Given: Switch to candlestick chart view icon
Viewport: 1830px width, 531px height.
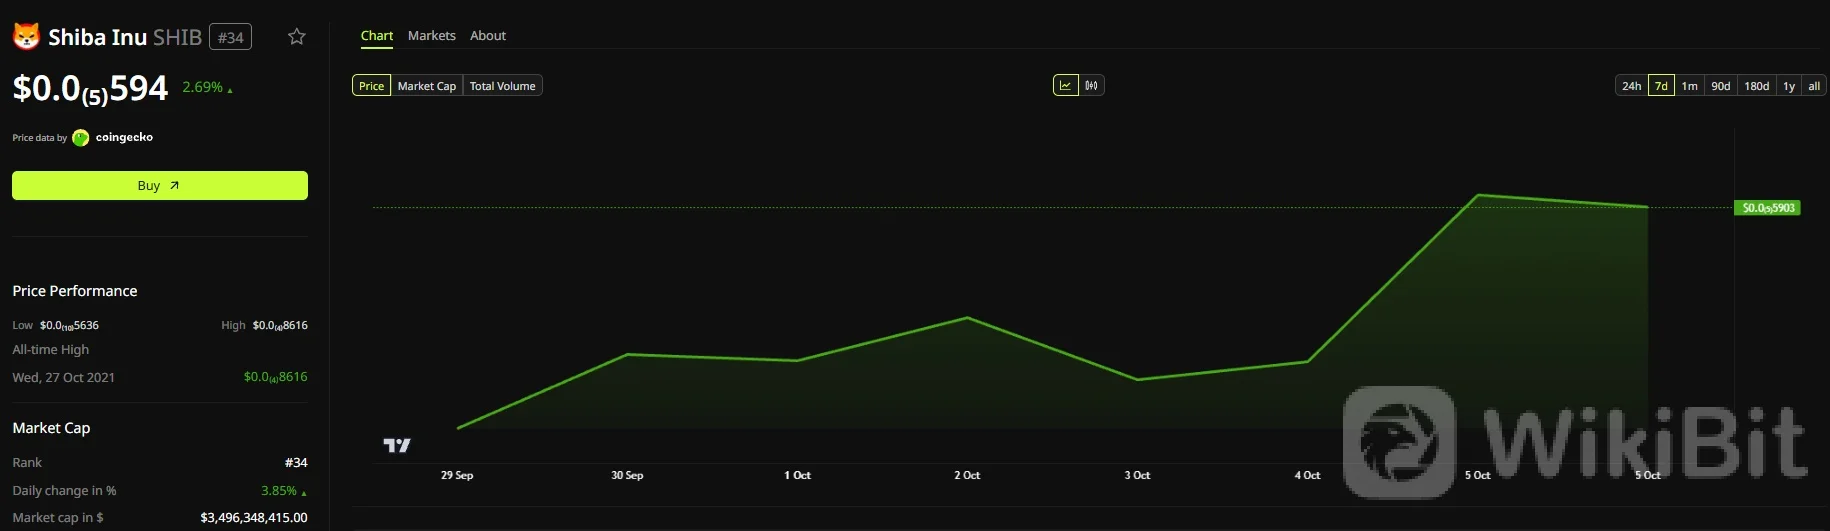Looking at the screenshot, I should (1091, 85).
